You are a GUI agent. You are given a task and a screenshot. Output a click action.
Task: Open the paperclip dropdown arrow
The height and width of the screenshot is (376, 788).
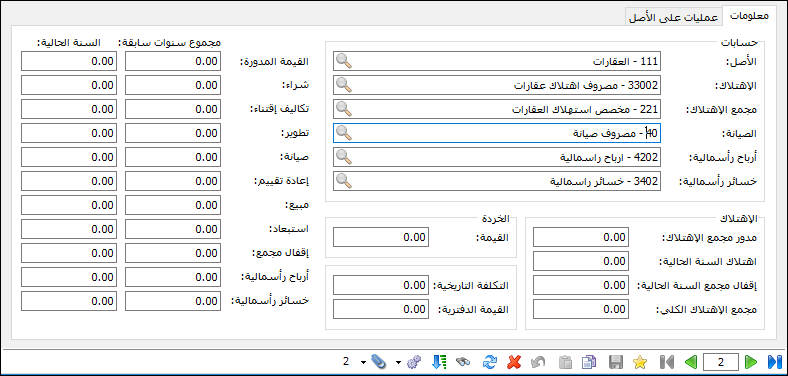coord(363,362)
